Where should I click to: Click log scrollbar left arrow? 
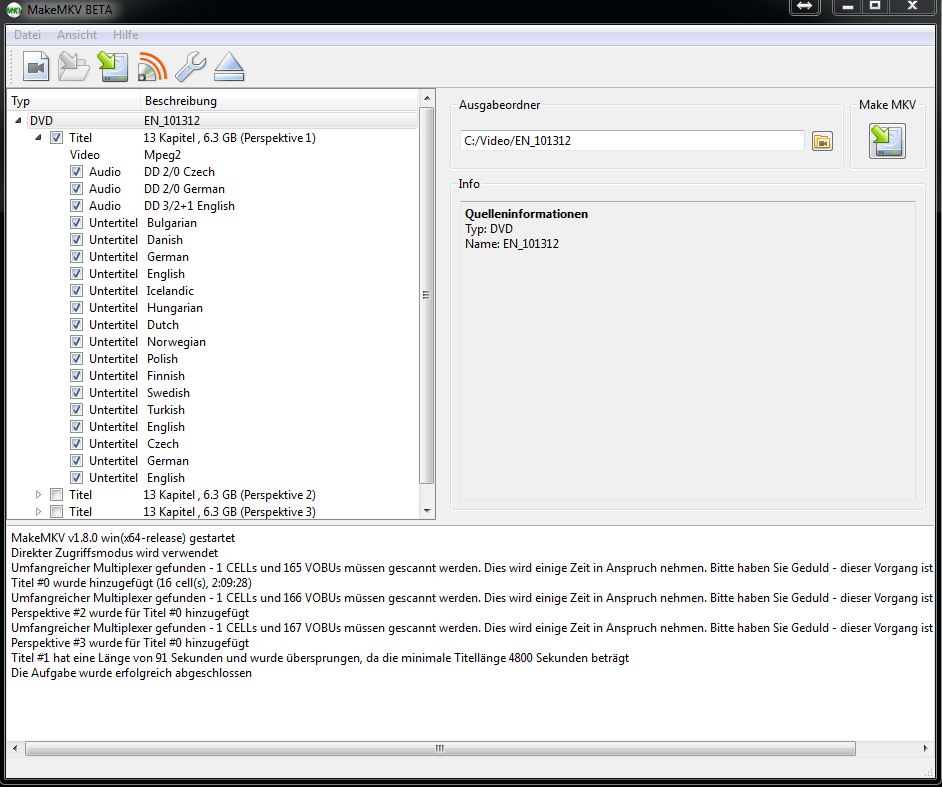click(x=15, y=749)
